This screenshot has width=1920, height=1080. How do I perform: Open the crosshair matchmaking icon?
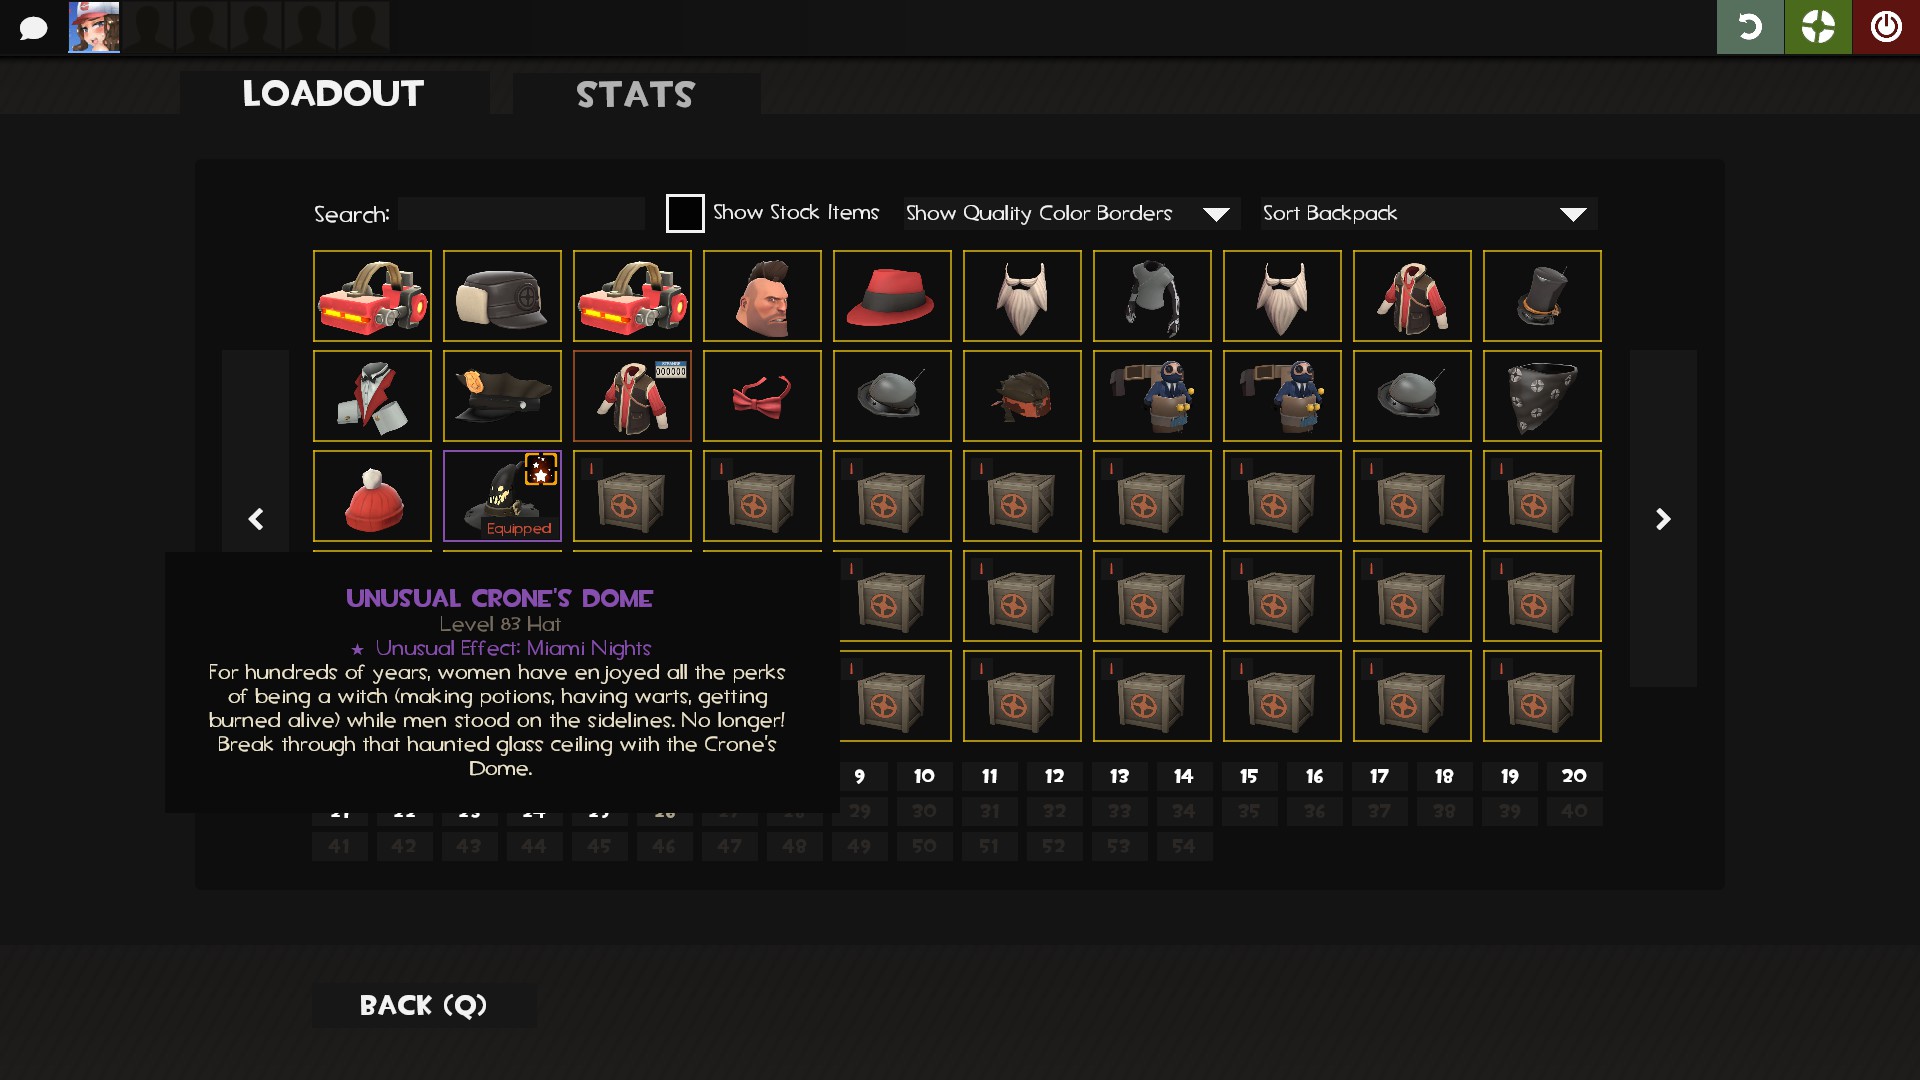pyautogui.click(x=1818, y=27)
